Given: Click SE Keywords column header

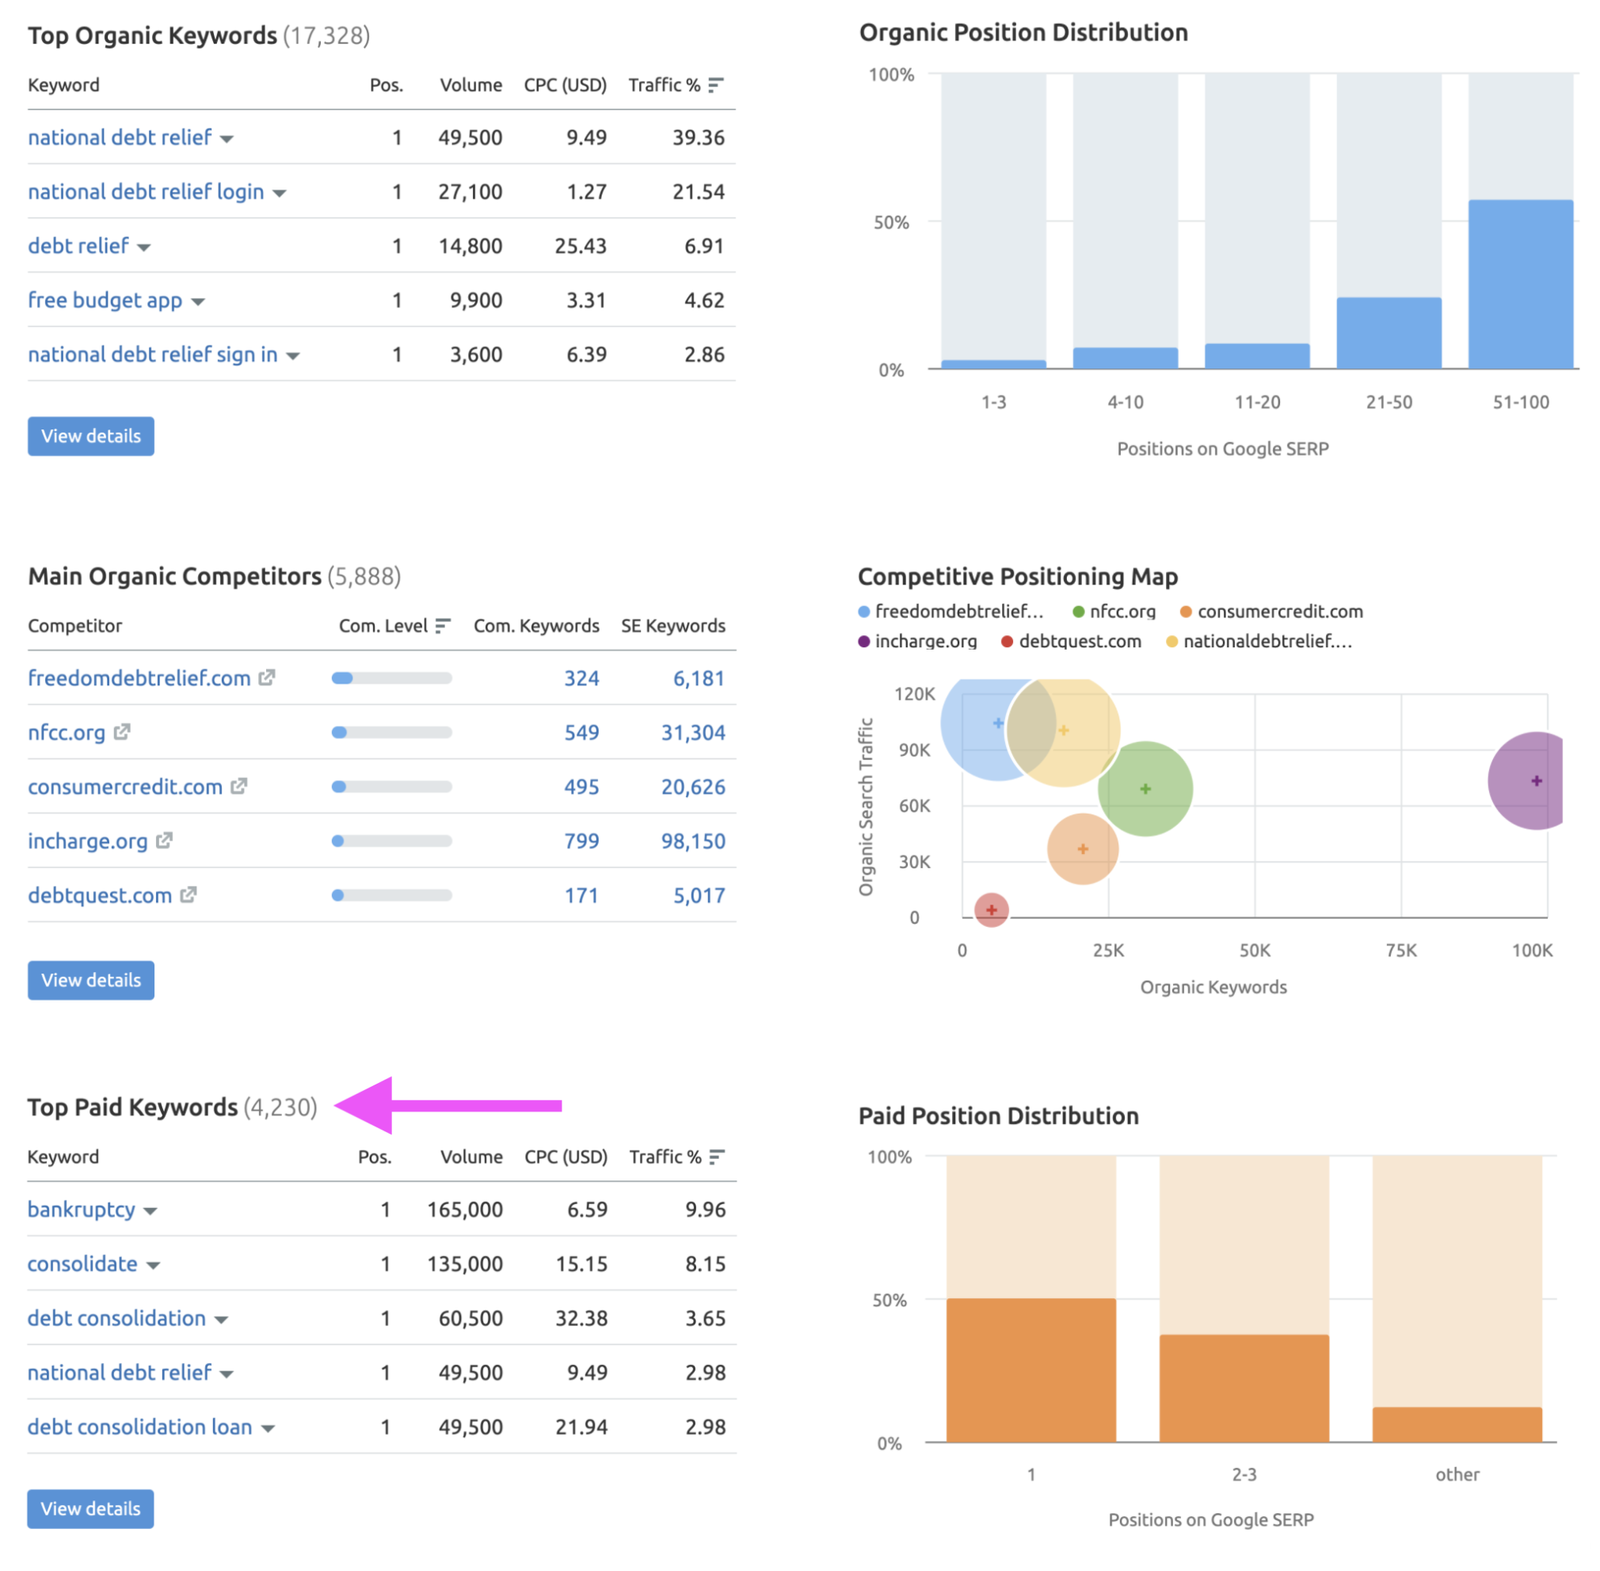Looking at the screenshot, I should coord(673,626).
